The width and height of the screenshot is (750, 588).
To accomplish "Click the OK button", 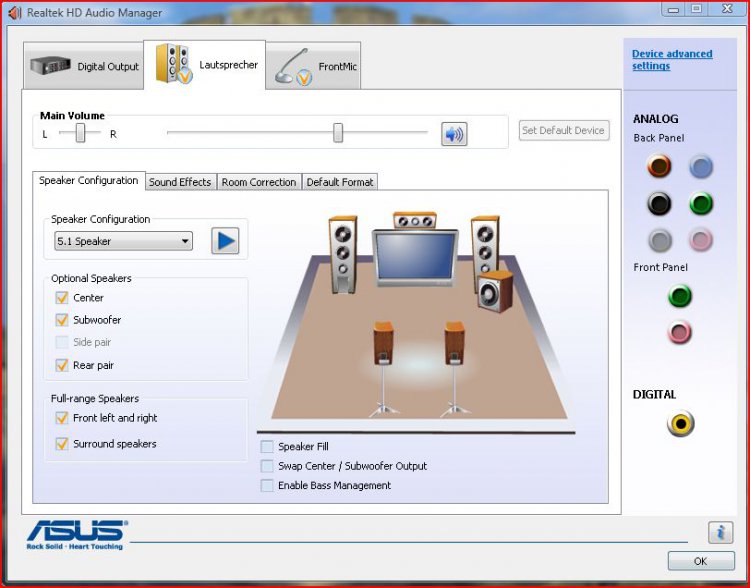I will point(701,561).
